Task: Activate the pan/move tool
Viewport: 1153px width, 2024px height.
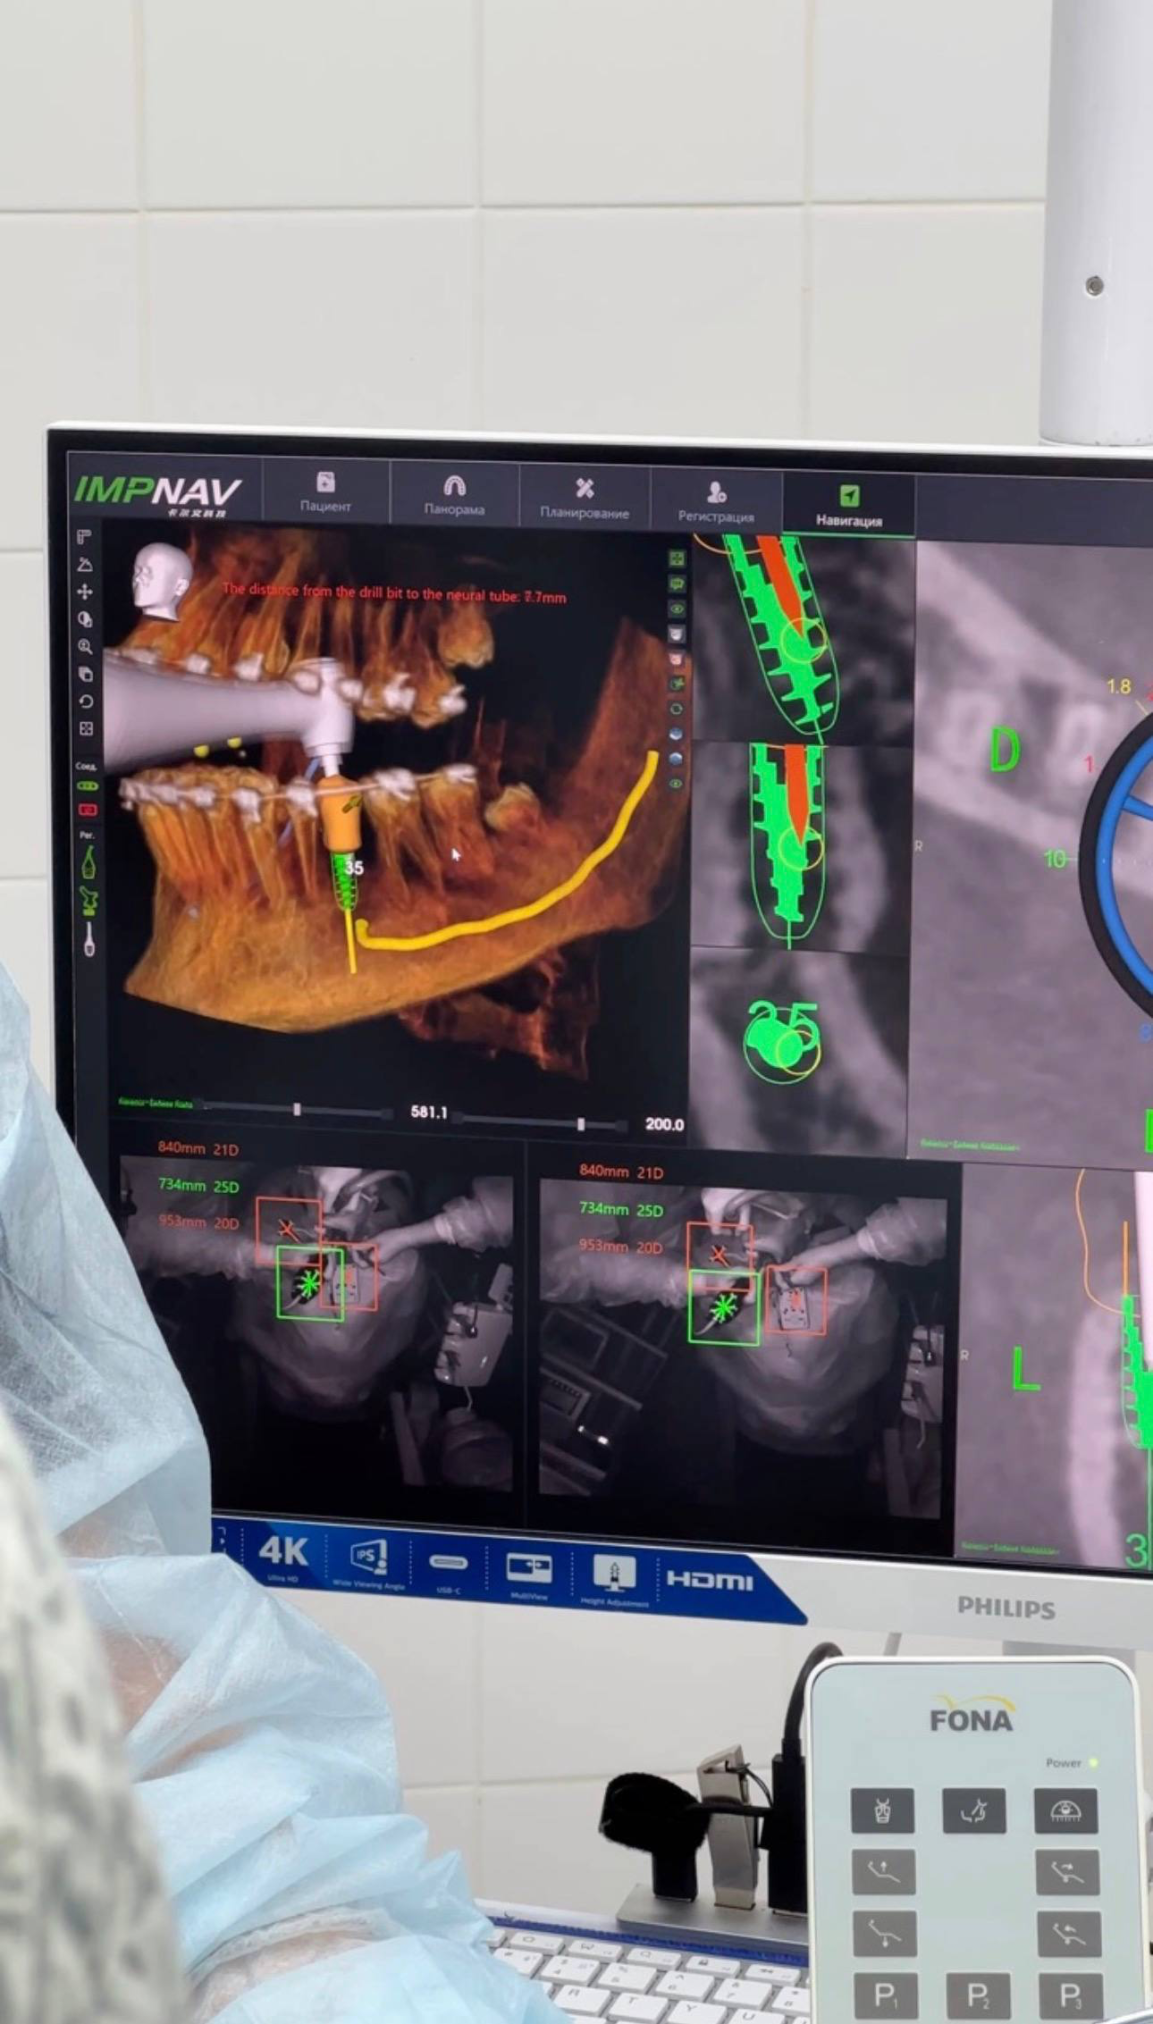Action: click(85, 592)
